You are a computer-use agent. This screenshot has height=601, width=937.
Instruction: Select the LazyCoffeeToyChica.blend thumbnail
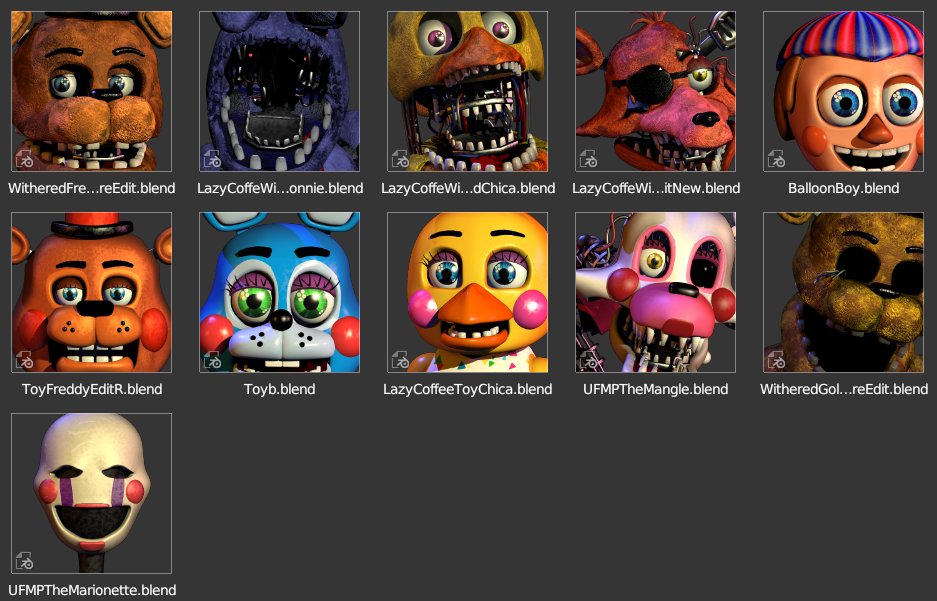[x=467, y=292]
